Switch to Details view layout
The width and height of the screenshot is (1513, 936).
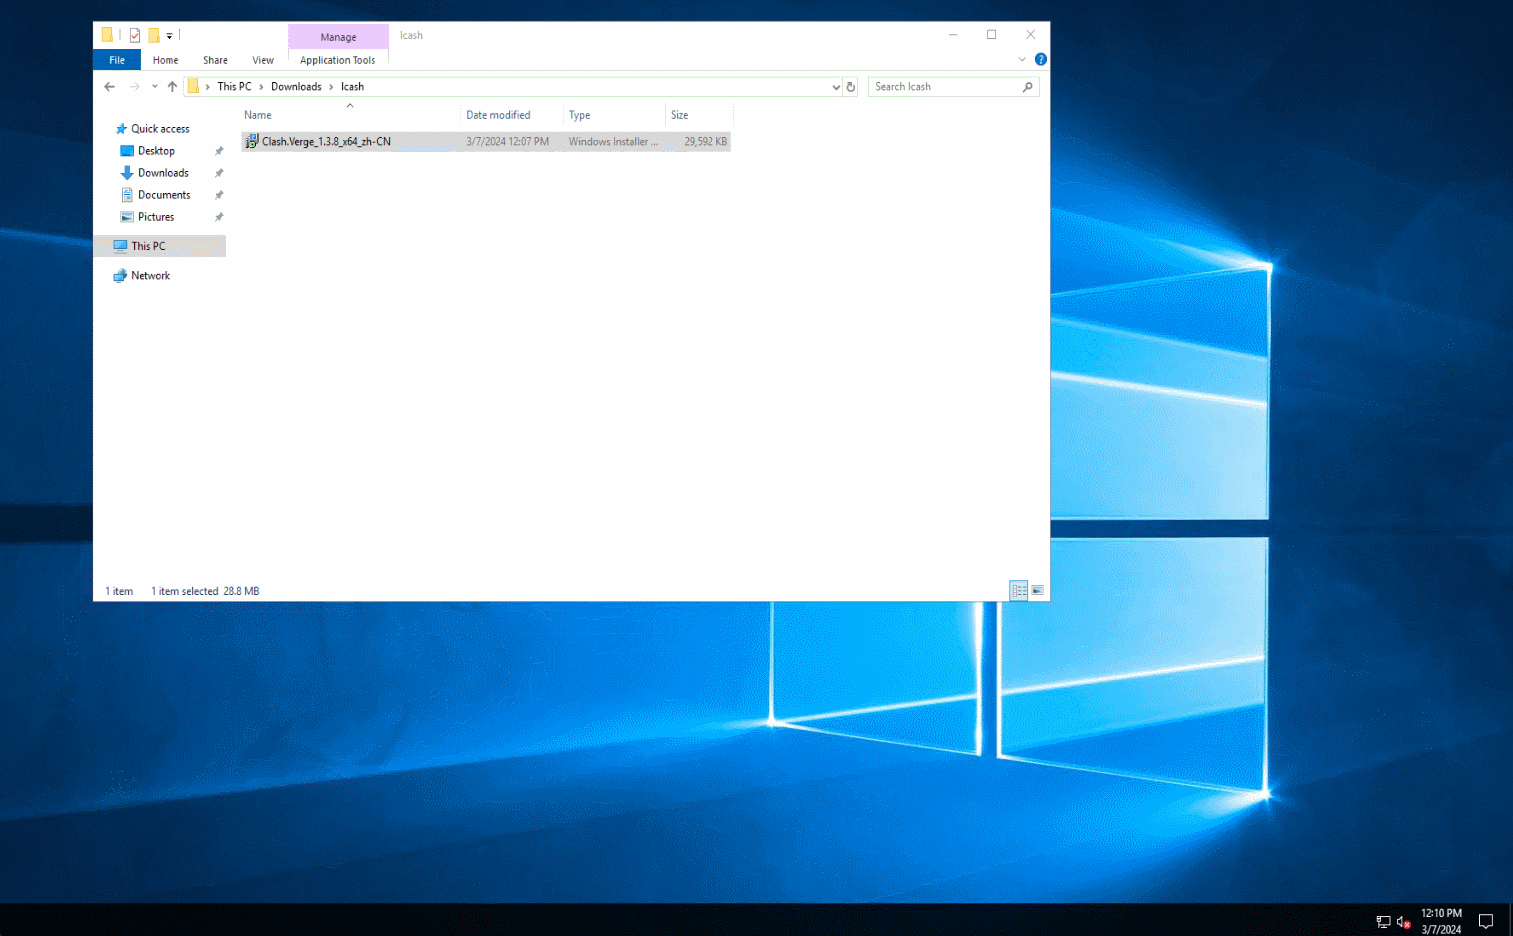tap(1018, 591)
